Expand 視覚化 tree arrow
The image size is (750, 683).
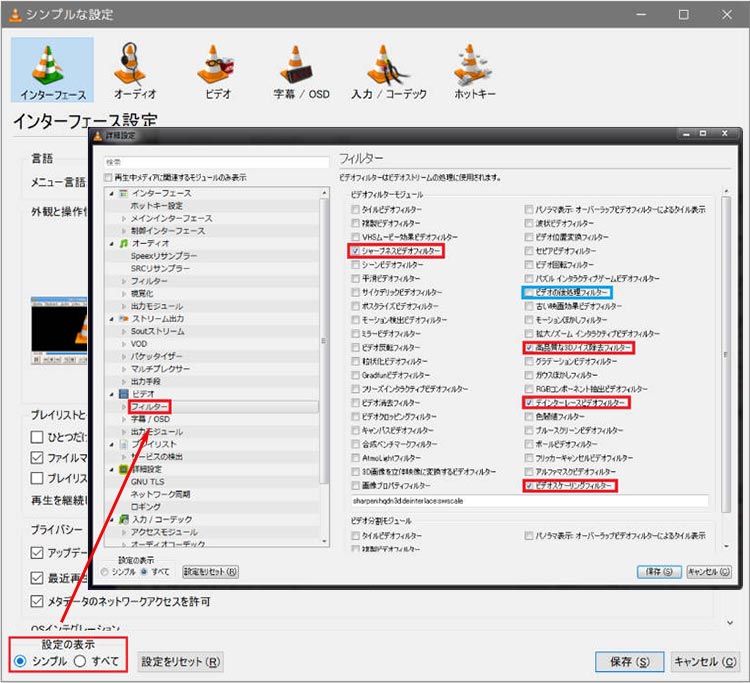pyautogui.click(x=124, y=294)
